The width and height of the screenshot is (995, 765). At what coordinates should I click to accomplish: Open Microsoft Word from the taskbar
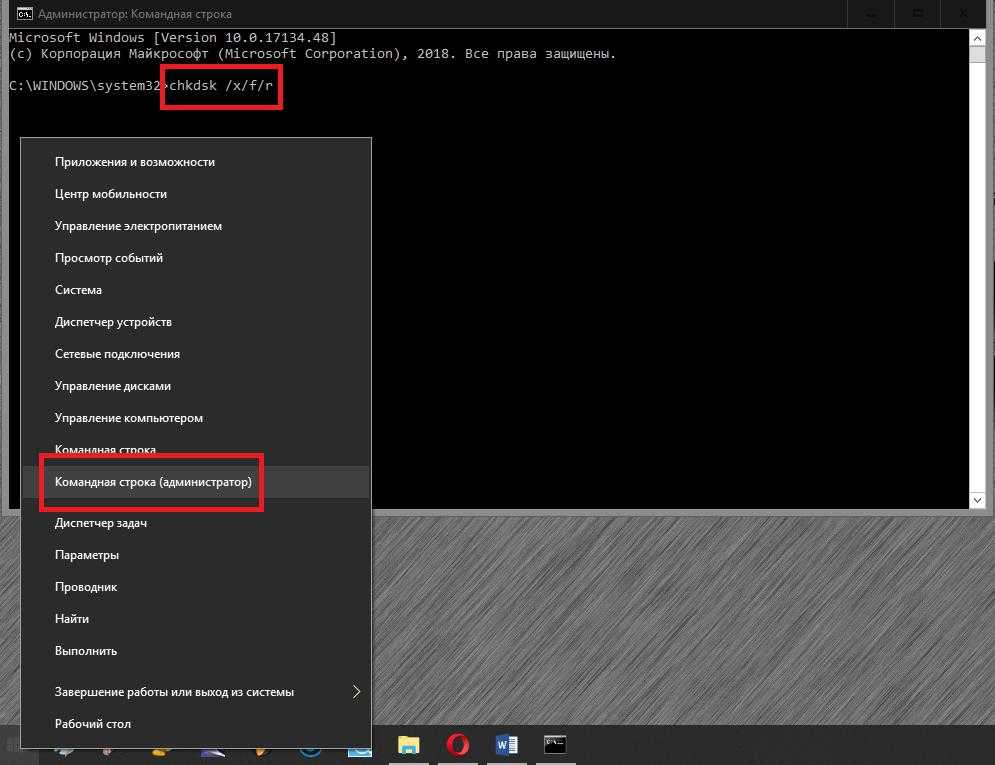507,745
